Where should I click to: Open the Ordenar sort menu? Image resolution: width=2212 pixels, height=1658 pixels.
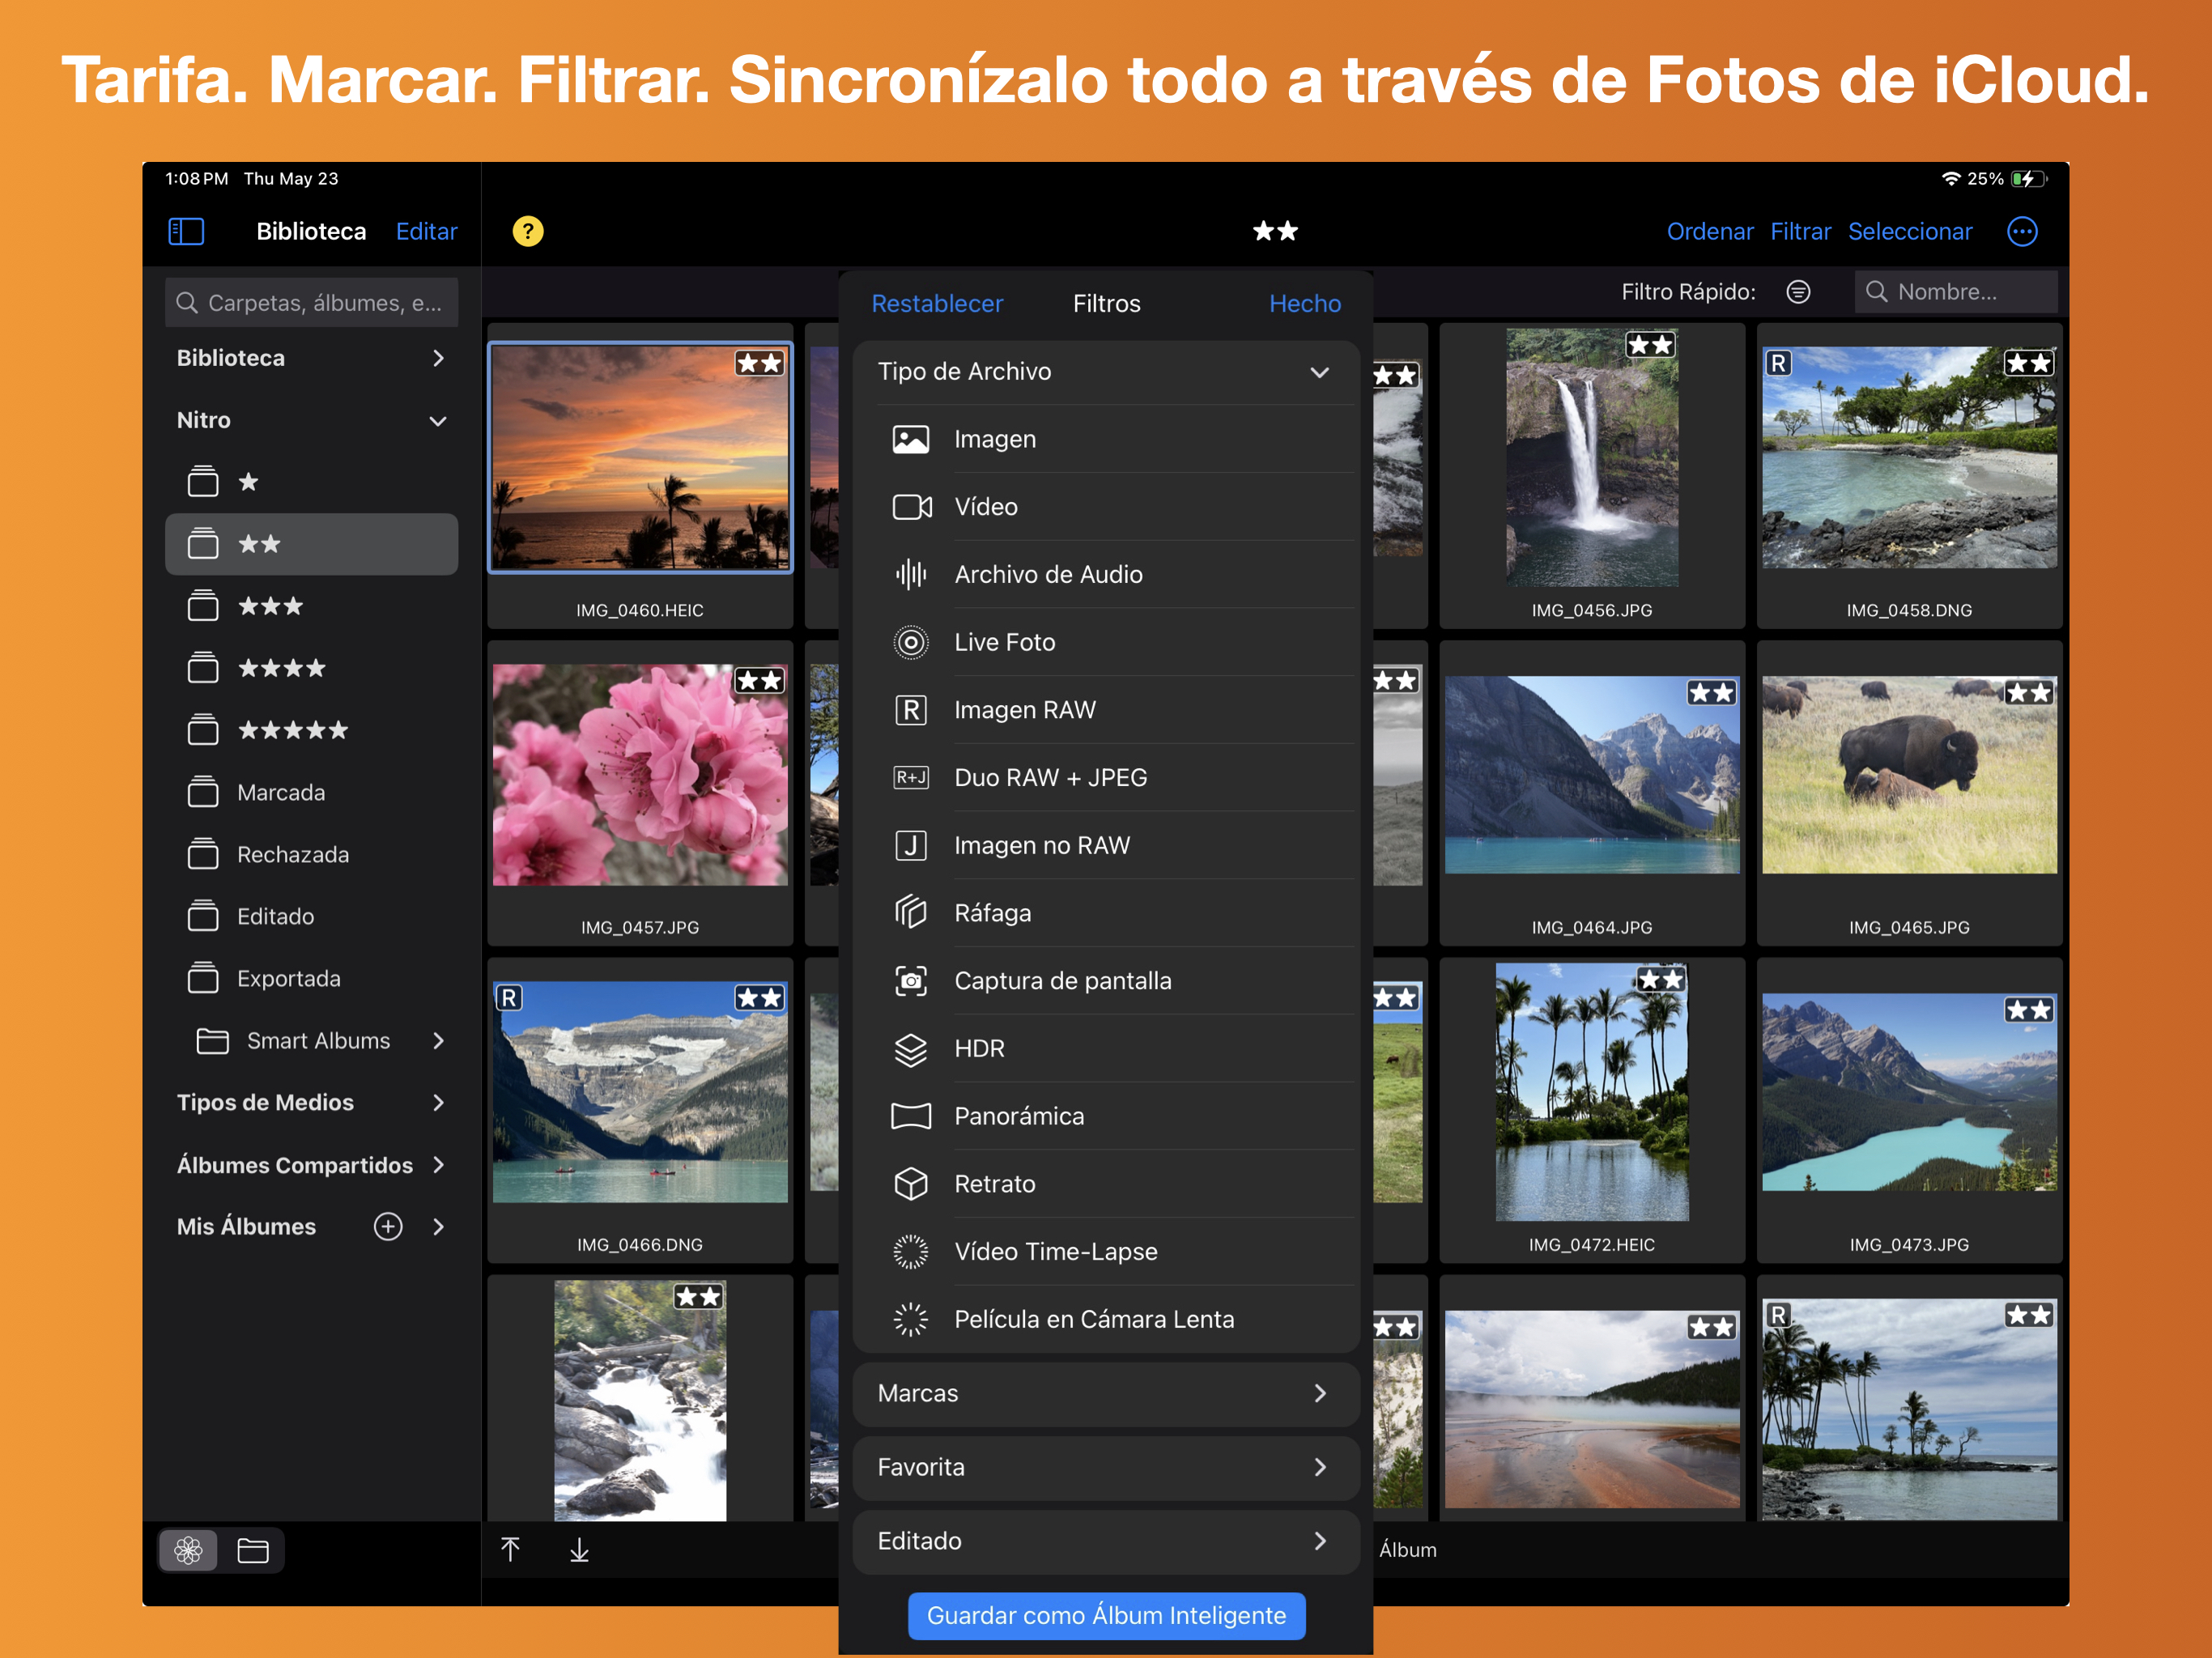[x=1710, y=232]
